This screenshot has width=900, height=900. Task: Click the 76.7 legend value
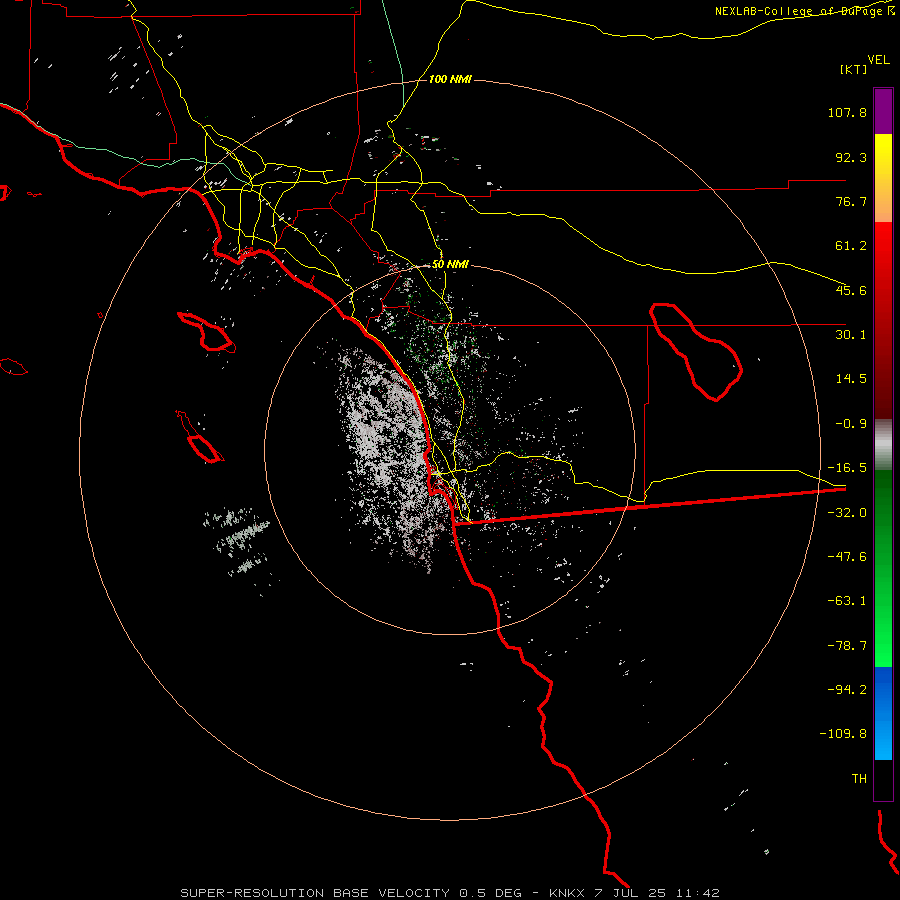(851, 201)
